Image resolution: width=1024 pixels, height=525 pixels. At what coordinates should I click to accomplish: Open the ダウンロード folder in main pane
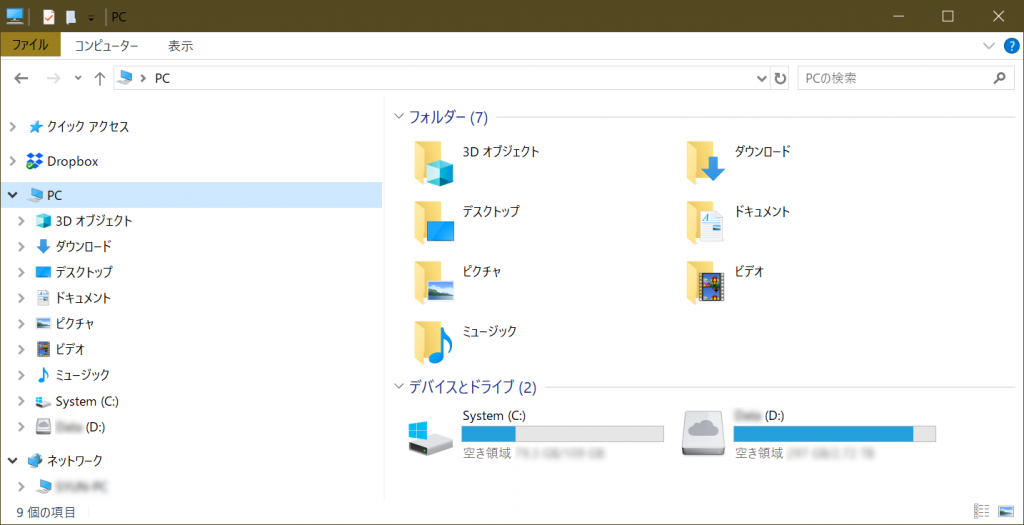tap(706, 163)
